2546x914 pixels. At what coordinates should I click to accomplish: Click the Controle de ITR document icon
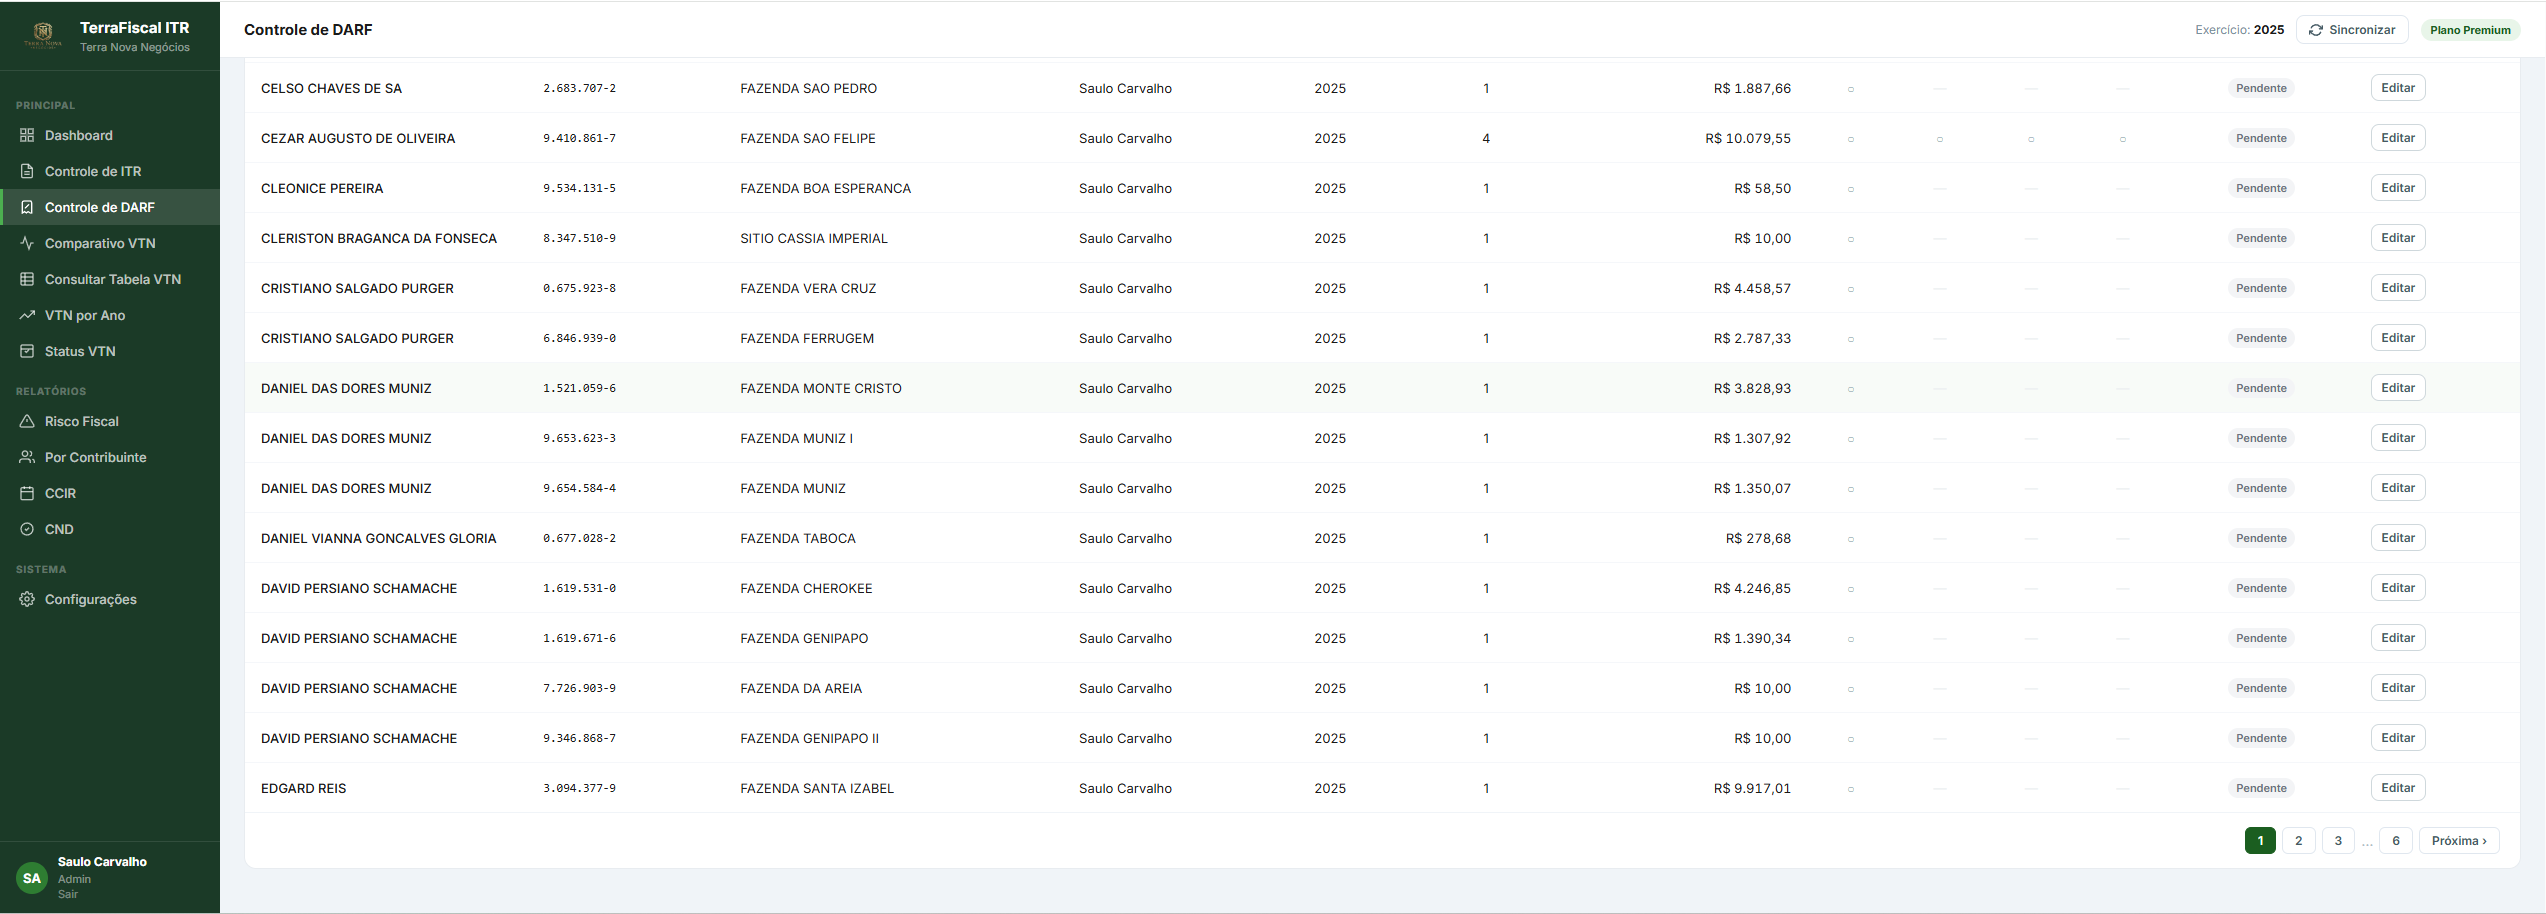coord(27,171)
